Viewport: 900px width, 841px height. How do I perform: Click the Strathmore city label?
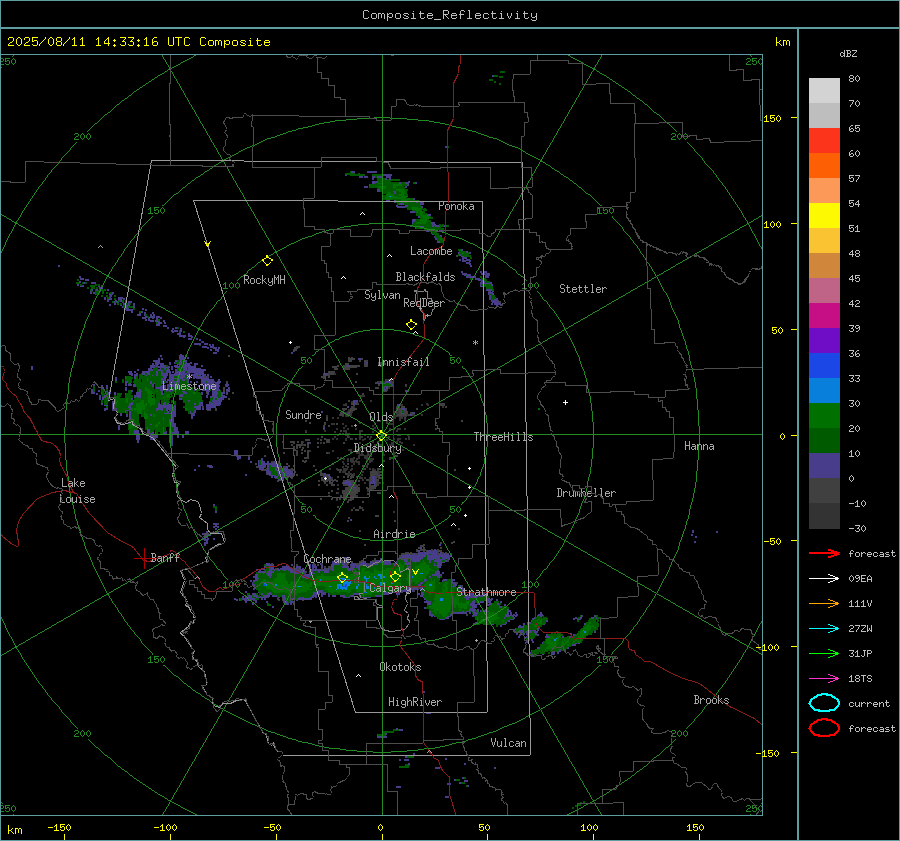[486, 592]
